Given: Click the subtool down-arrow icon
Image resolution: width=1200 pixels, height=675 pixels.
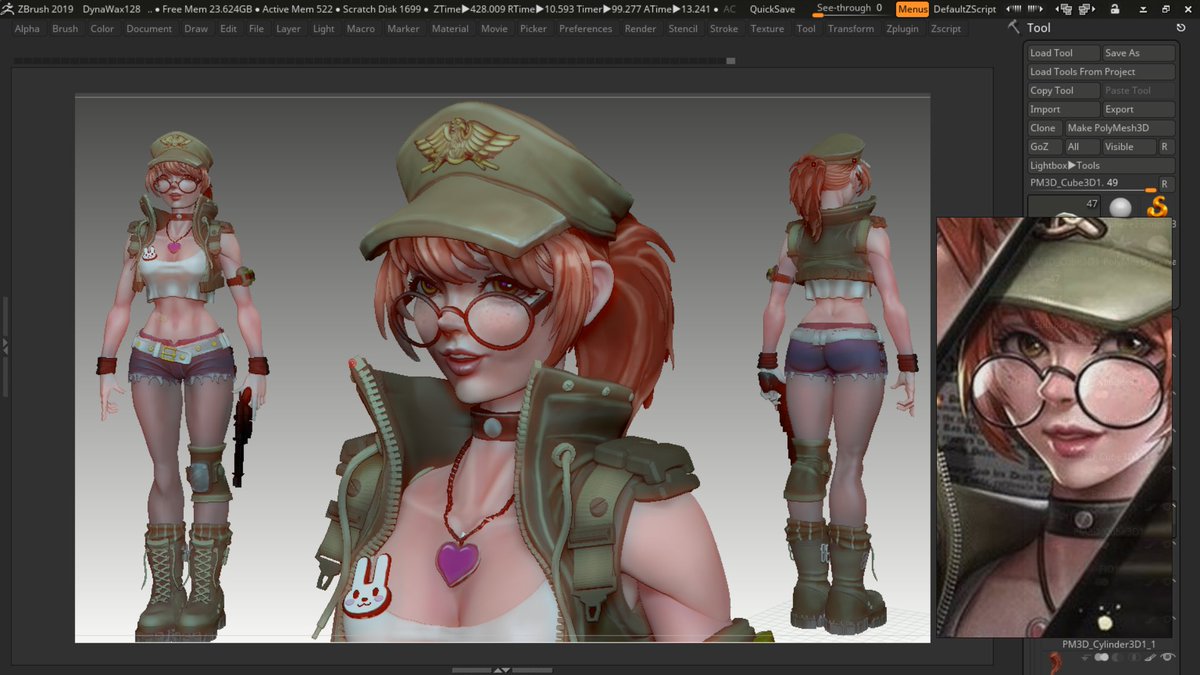Looking at the screenshot, I should [1085, 658].
